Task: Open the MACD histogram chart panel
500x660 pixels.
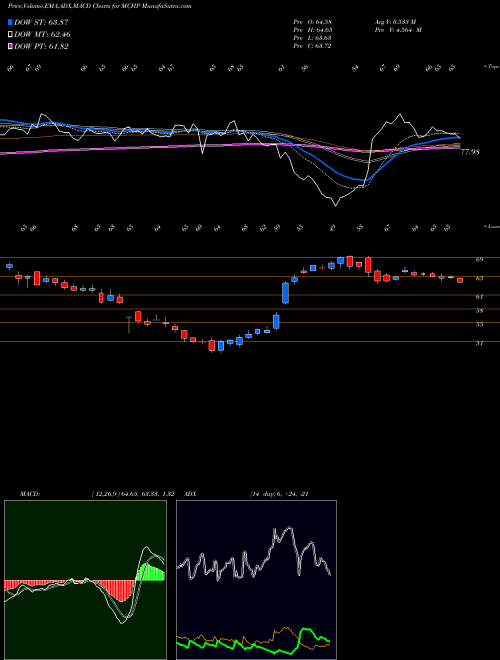Action: 85,580
